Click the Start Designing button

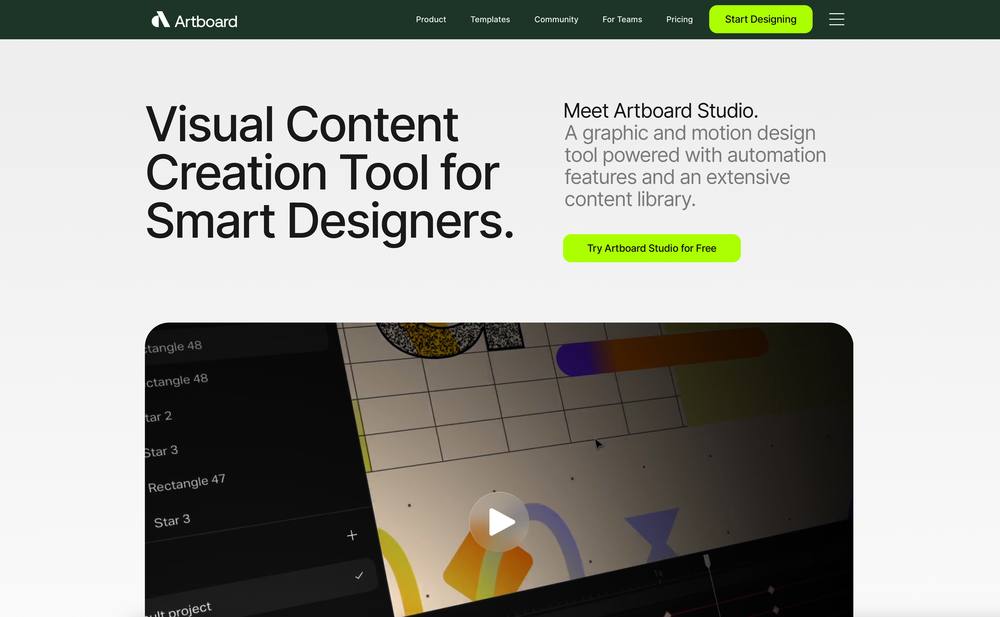point(760,19)
